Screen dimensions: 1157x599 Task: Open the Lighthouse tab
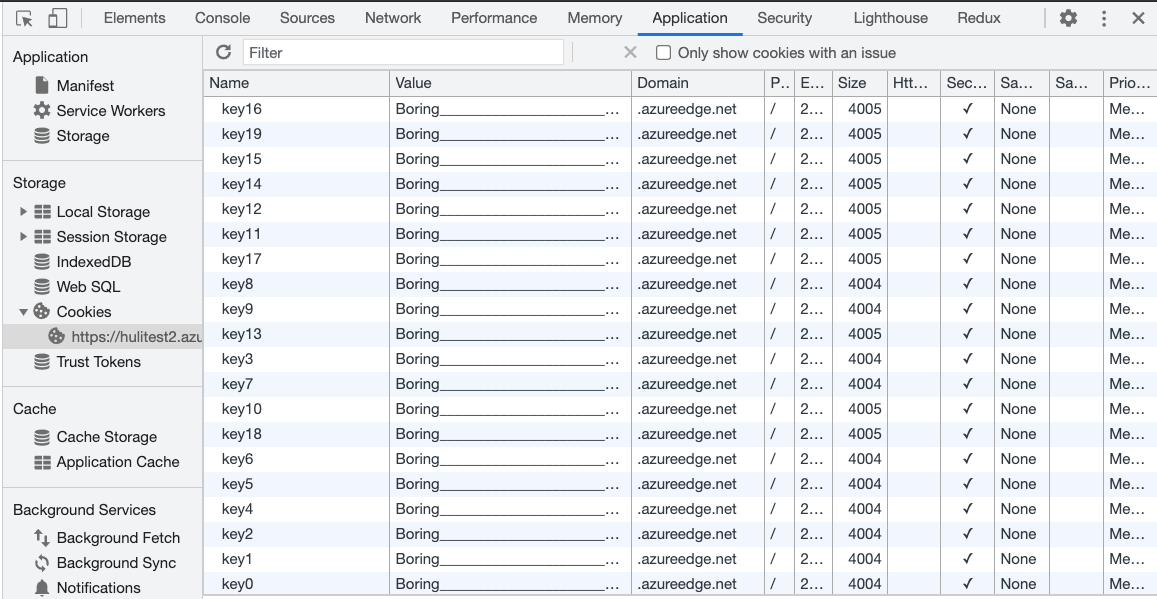coord(891,18)
